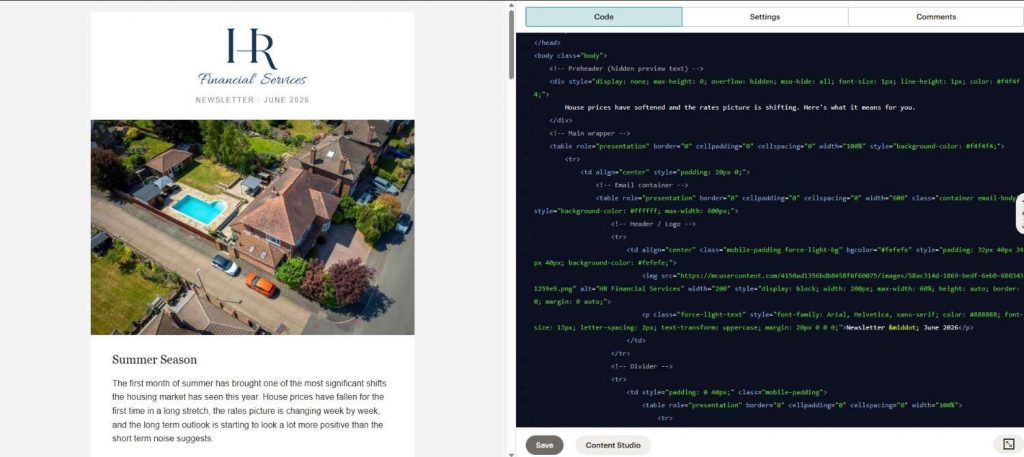The image size is (1024, 457).
Task: Click the "<!-- Divider -->" comment line
Action: (642, 366)
